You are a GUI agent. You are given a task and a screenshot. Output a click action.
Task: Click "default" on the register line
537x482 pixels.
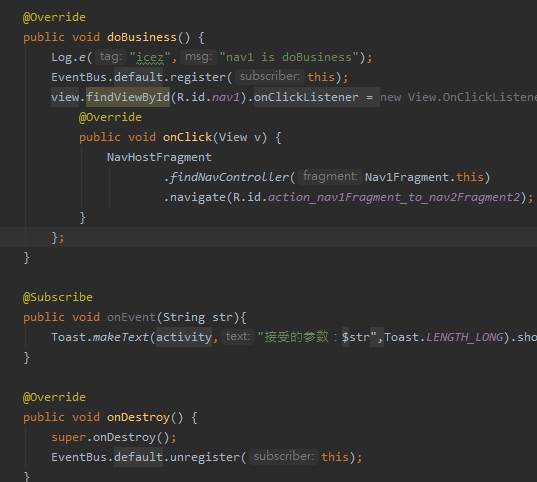(138, 77)
